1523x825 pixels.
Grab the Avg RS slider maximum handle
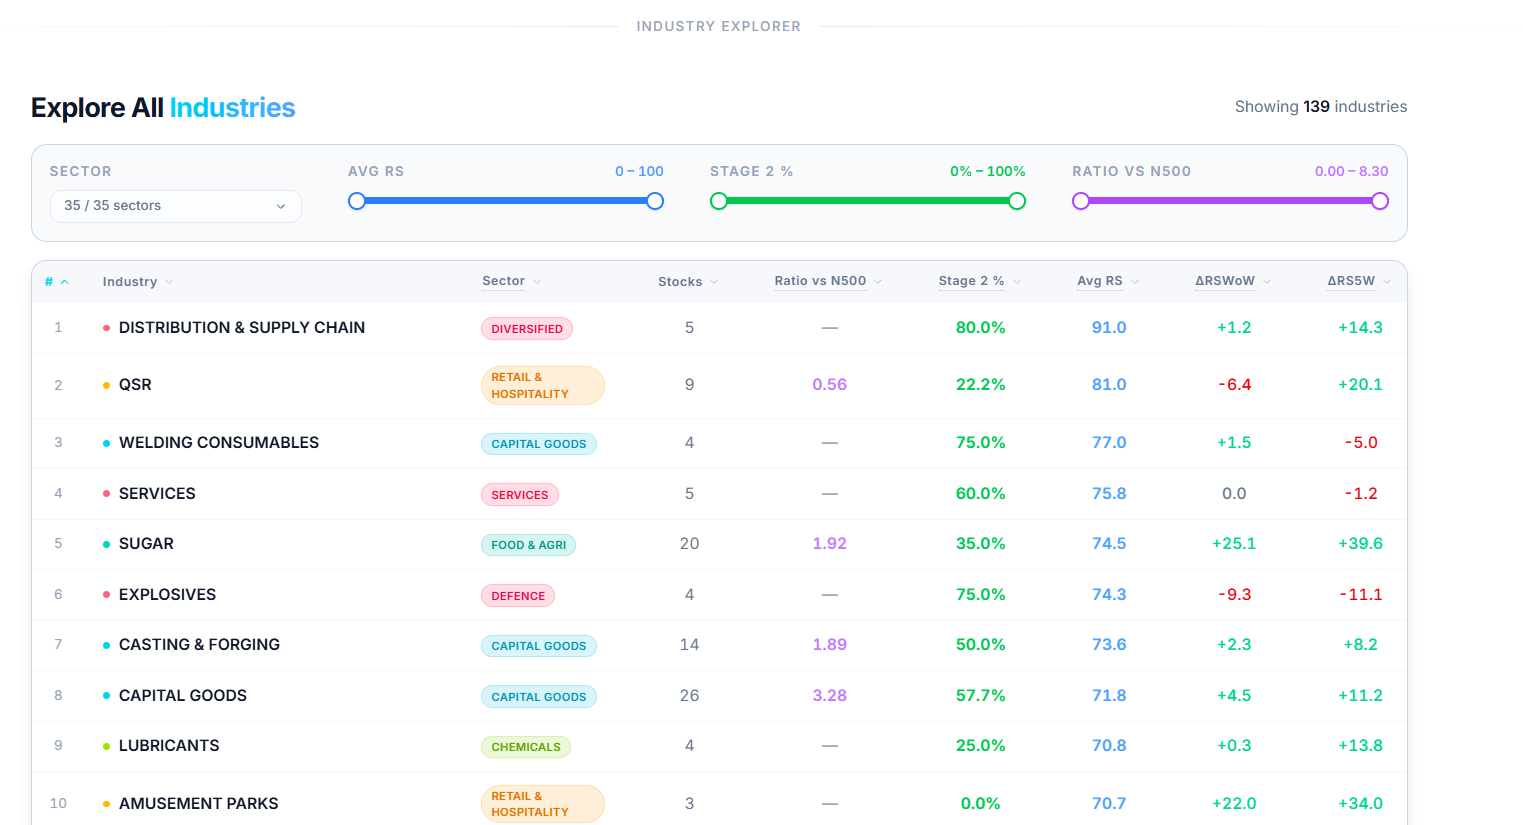coord(655,201)
